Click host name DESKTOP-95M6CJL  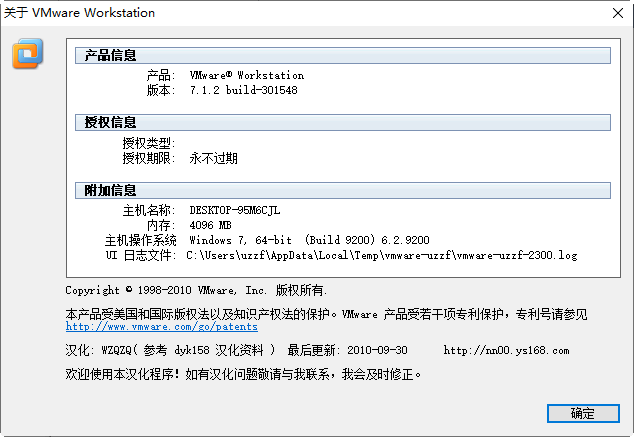[x=235, y=210]
